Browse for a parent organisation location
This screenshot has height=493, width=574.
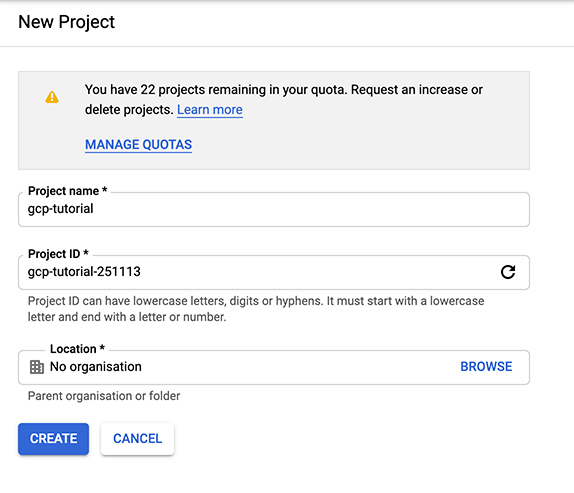(x=486, y=367)
